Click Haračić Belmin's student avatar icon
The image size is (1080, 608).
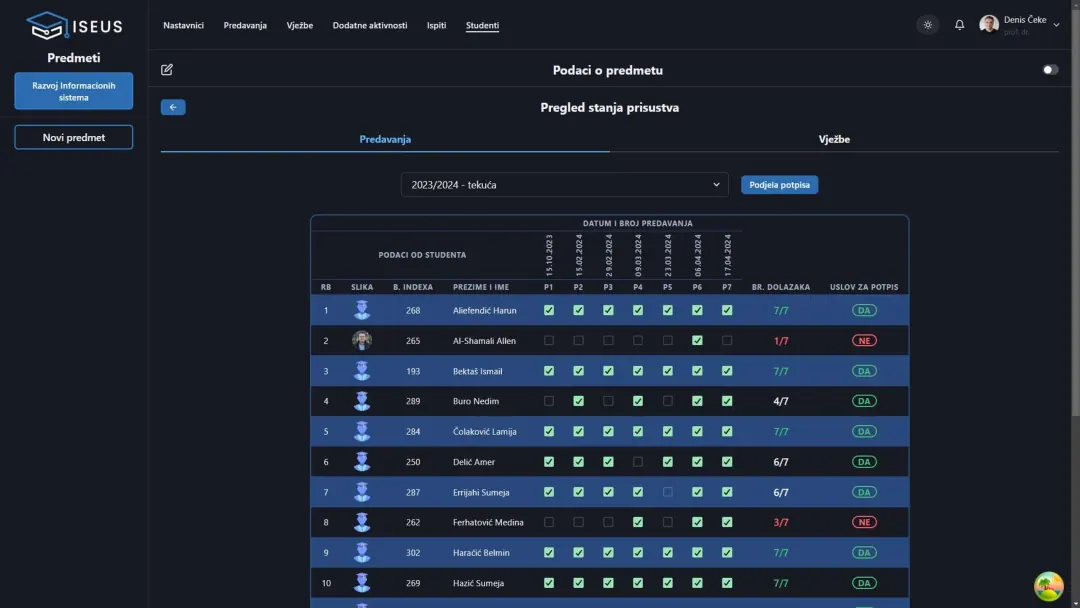point(362,552)
